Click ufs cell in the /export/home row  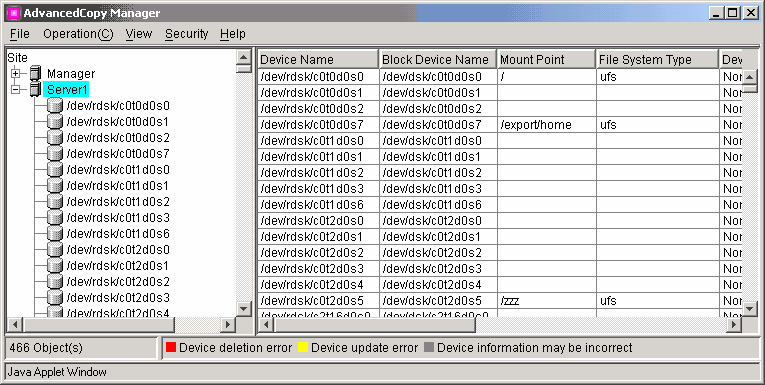pos(658,125)
